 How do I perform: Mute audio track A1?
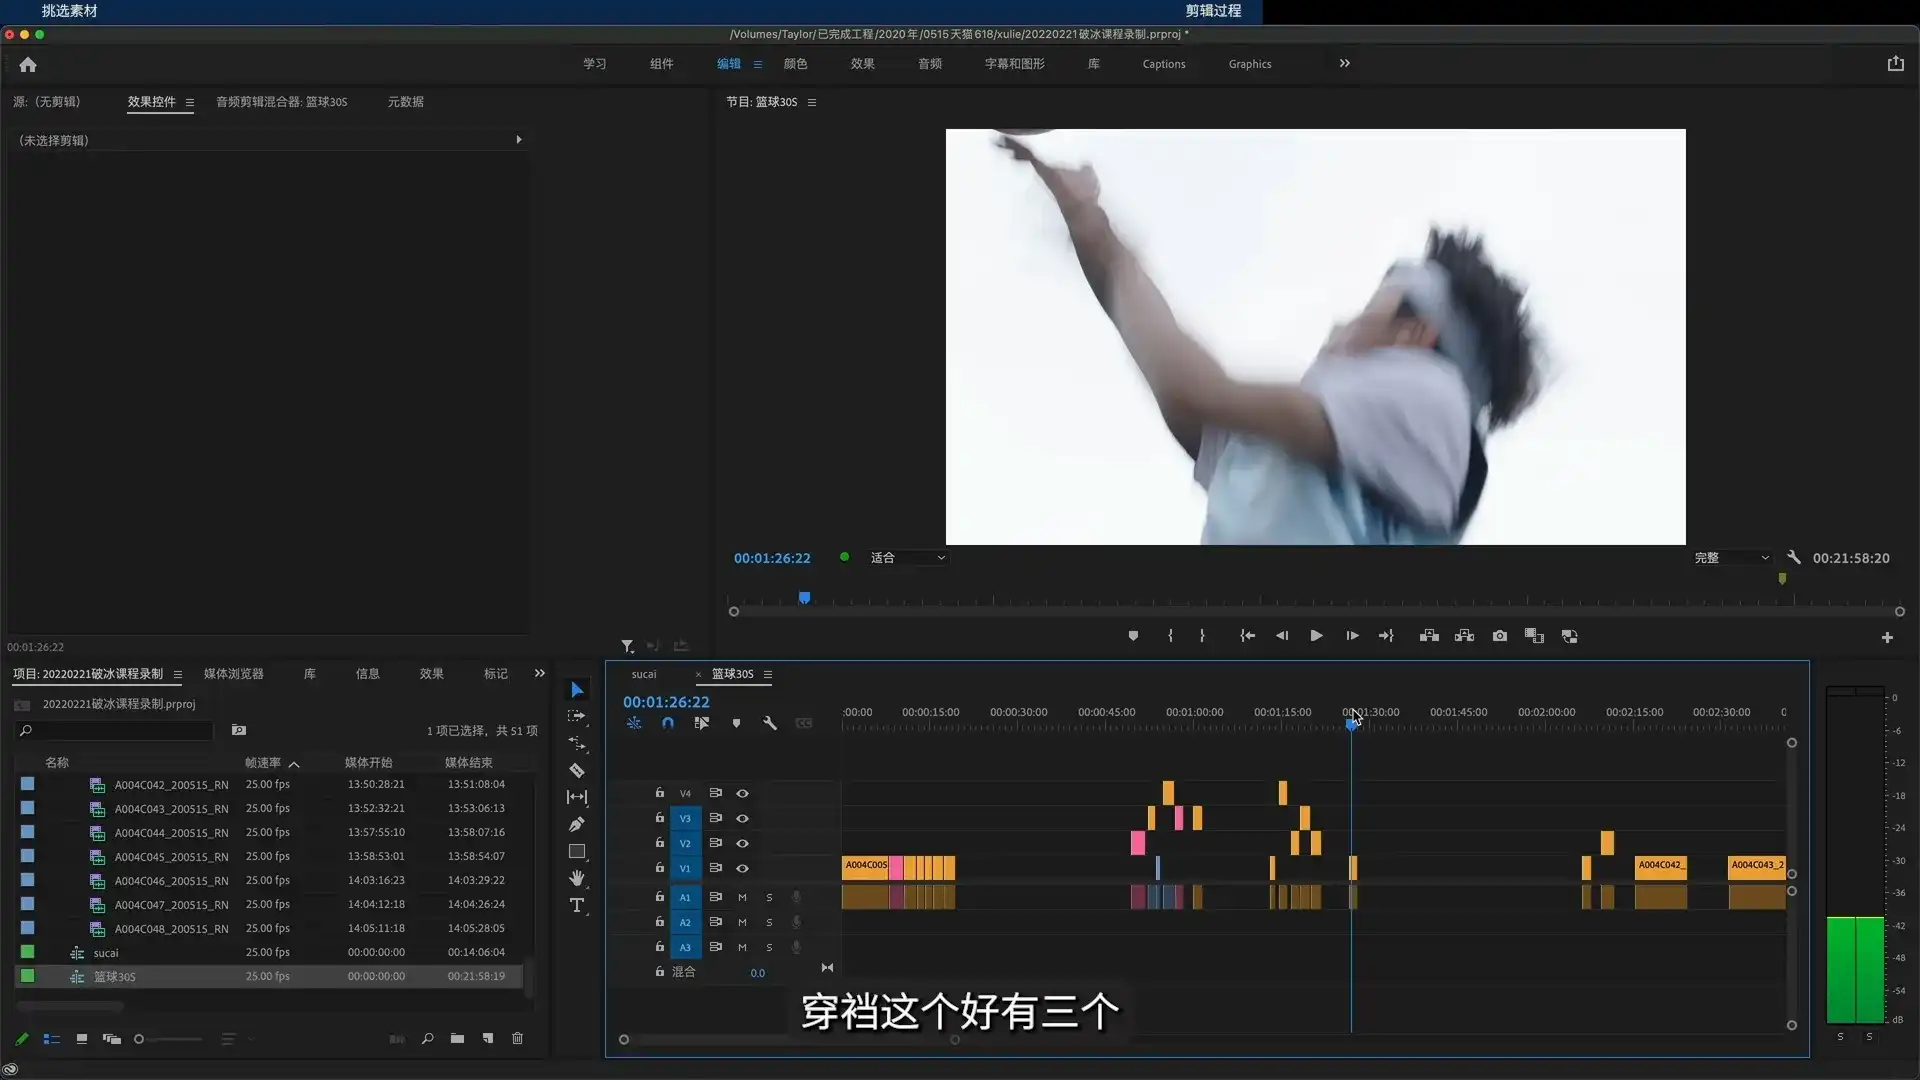[742, 897]
